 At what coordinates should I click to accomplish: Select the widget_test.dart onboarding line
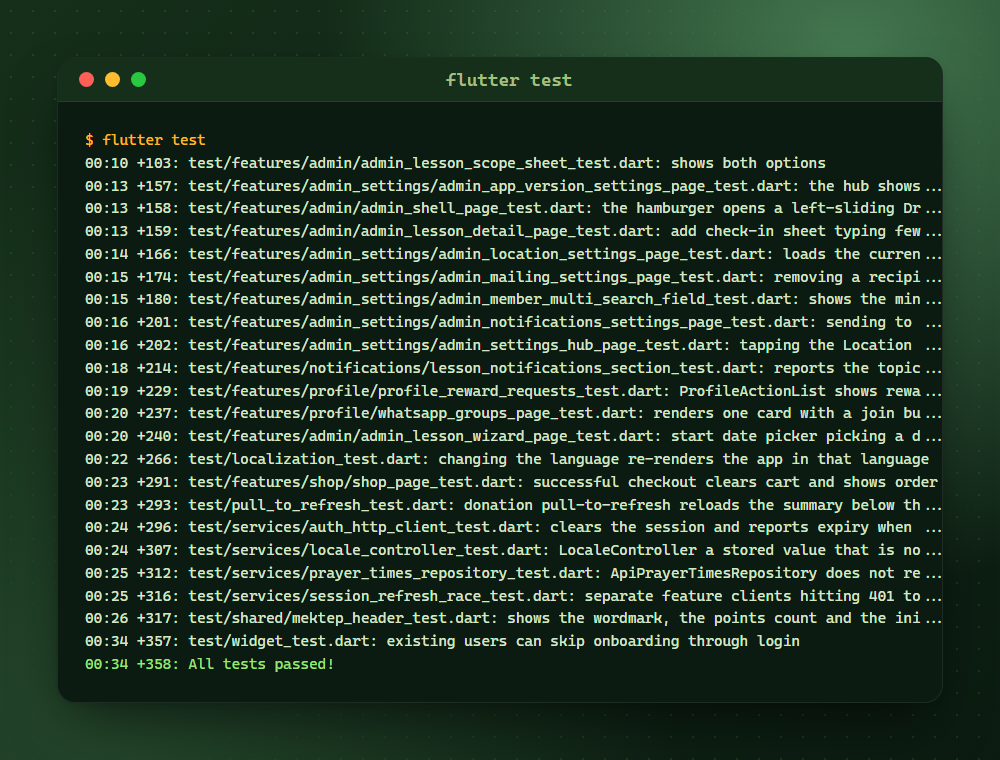[x=442, y=642]
